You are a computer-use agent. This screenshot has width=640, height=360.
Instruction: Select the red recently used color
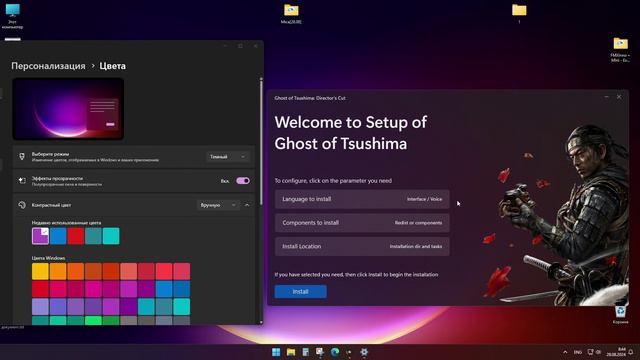[76, 236]
